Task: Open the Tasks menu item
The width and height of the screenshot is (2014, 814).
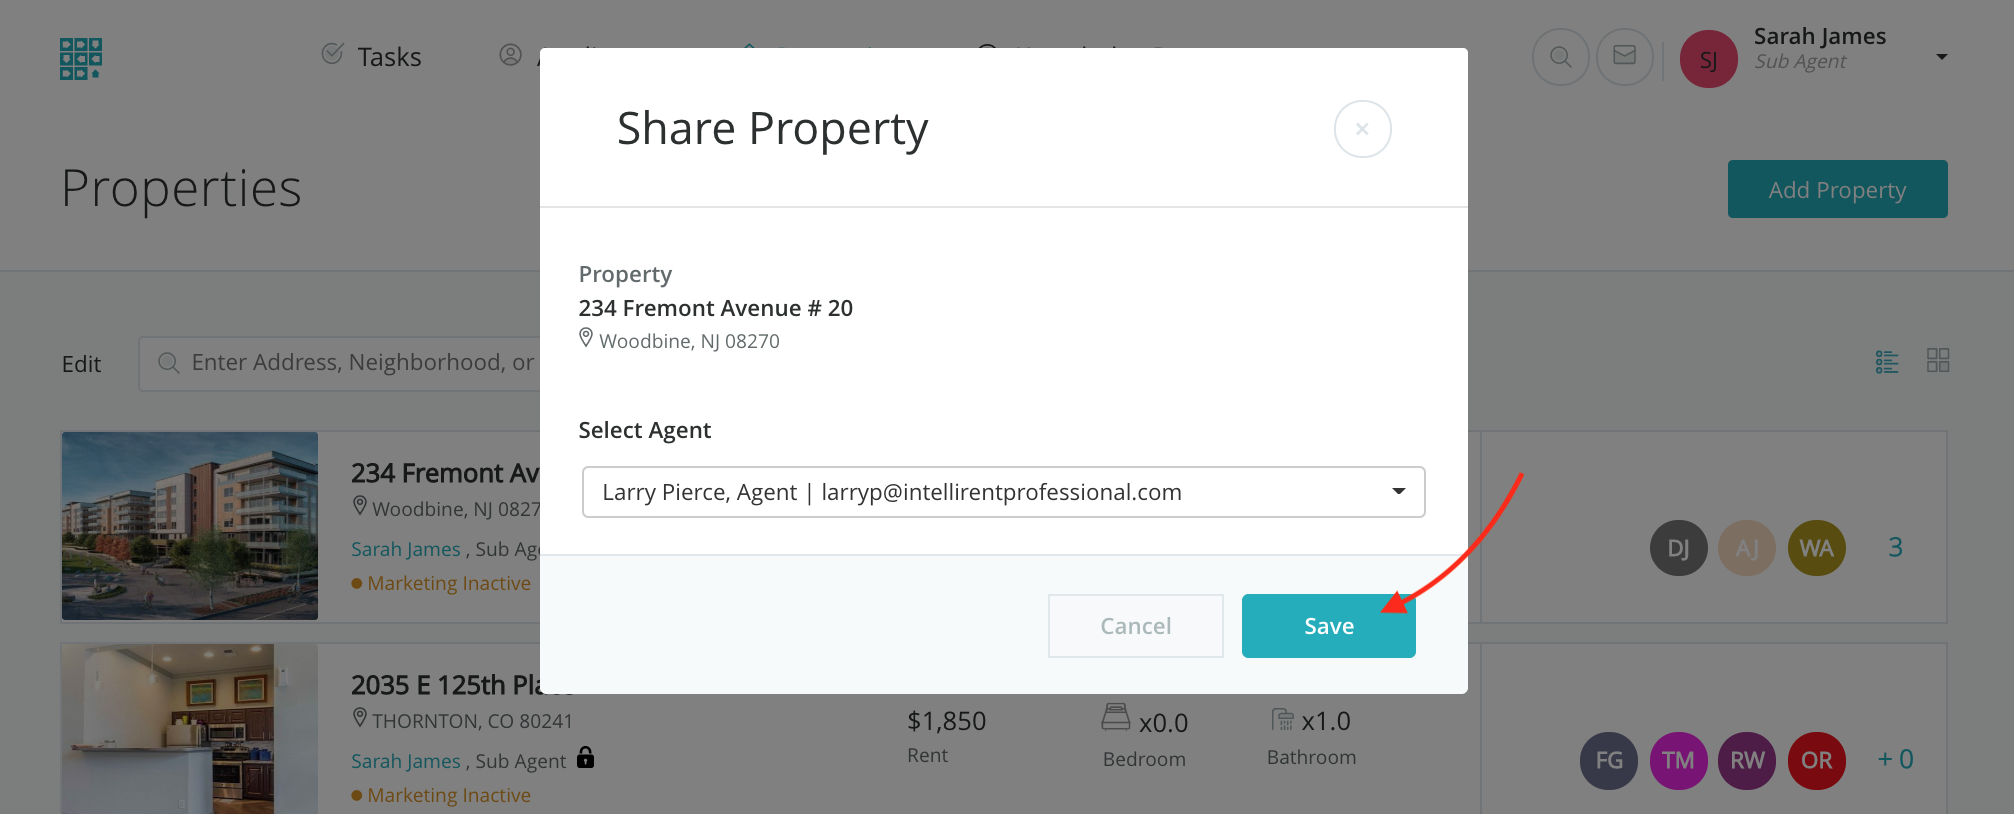Action: 372,57
